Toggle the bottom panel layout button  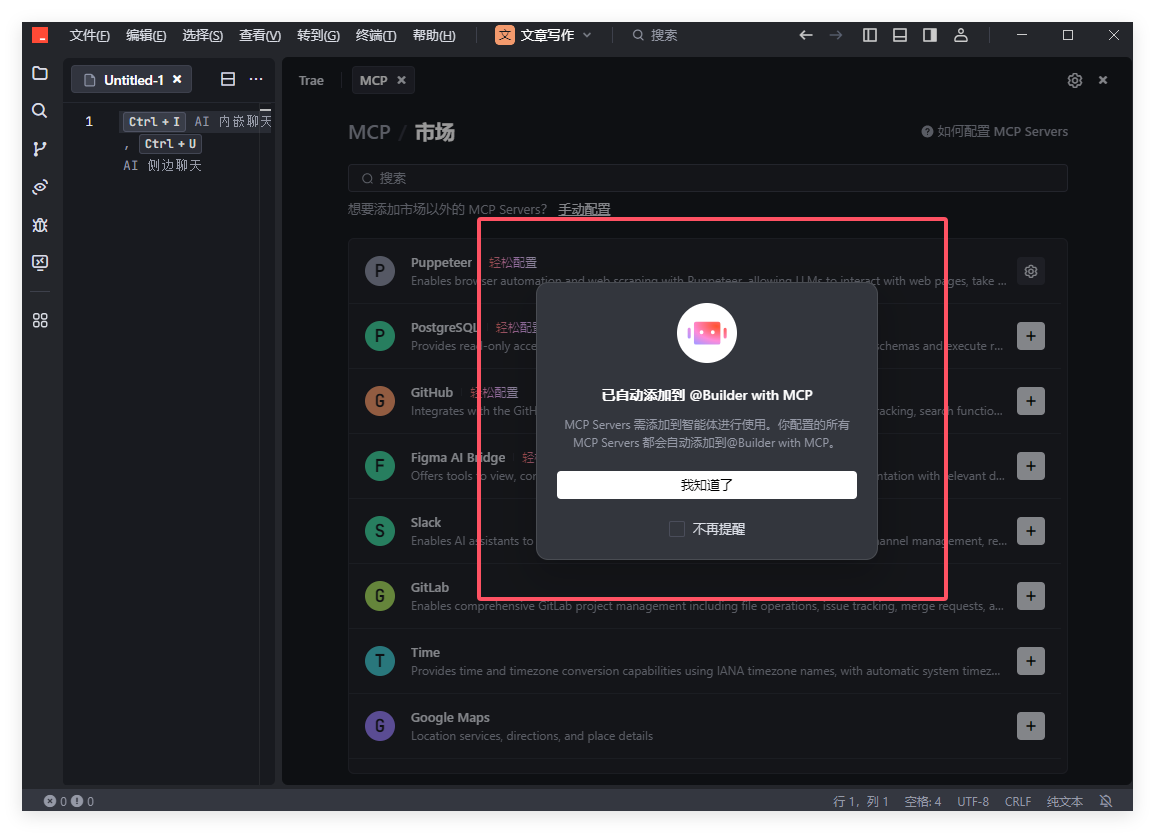pos(900,35)
